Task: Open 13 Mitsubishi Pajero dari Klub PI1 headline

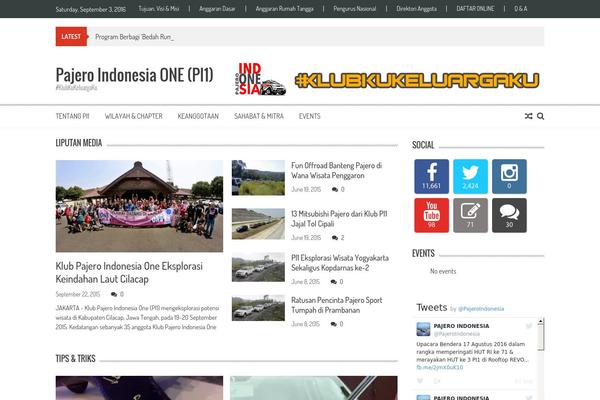Action: [339, 219]
